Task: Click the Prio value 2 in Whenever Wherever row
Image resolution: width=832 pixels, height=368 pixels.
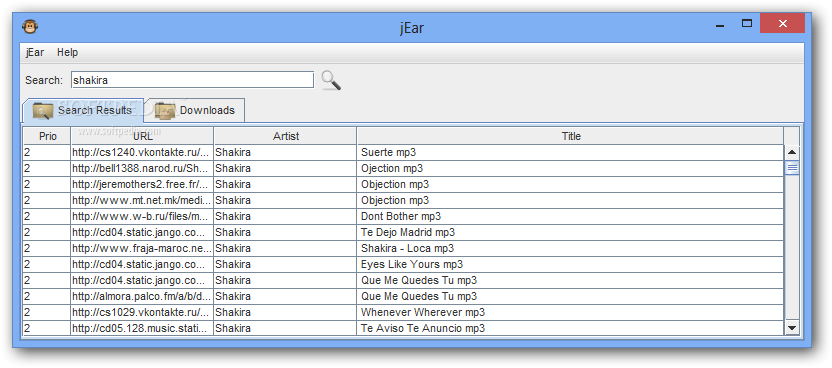Action: click(x=47, y=312)
